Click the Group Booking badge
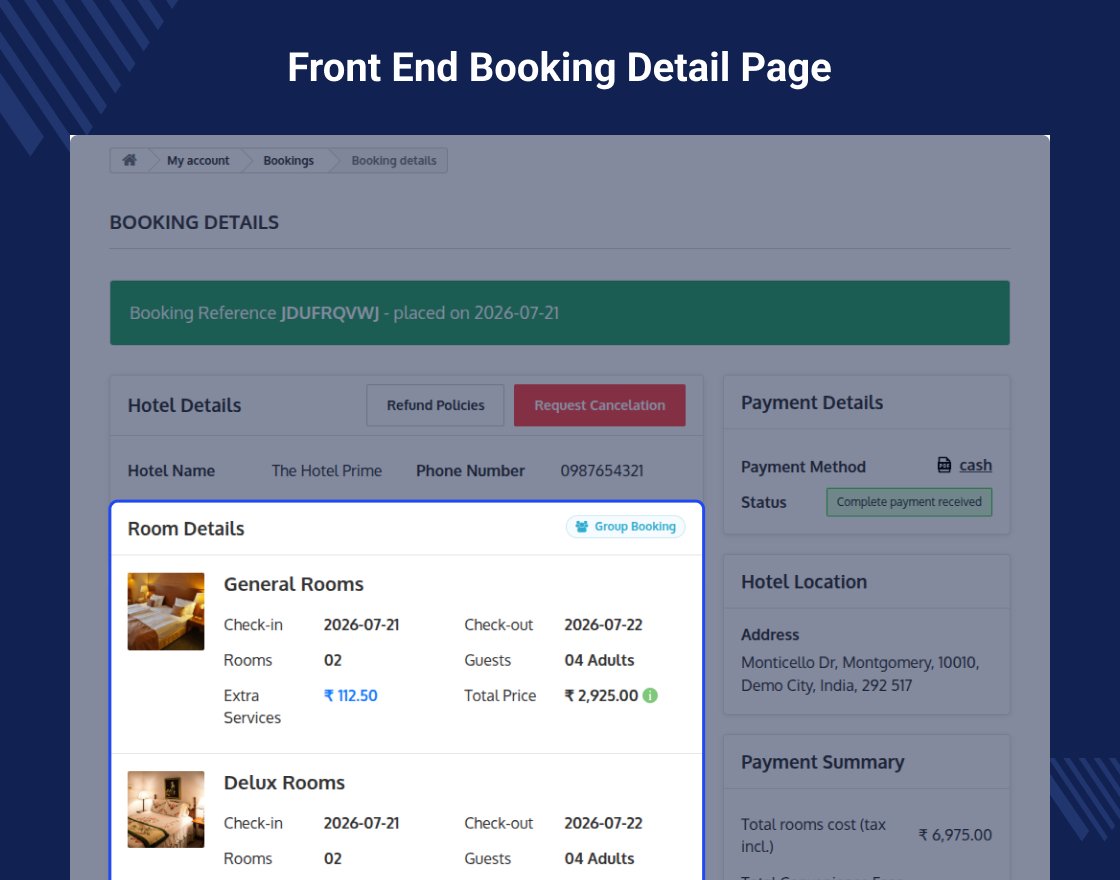1120x880 pixels. click(626, 526)
